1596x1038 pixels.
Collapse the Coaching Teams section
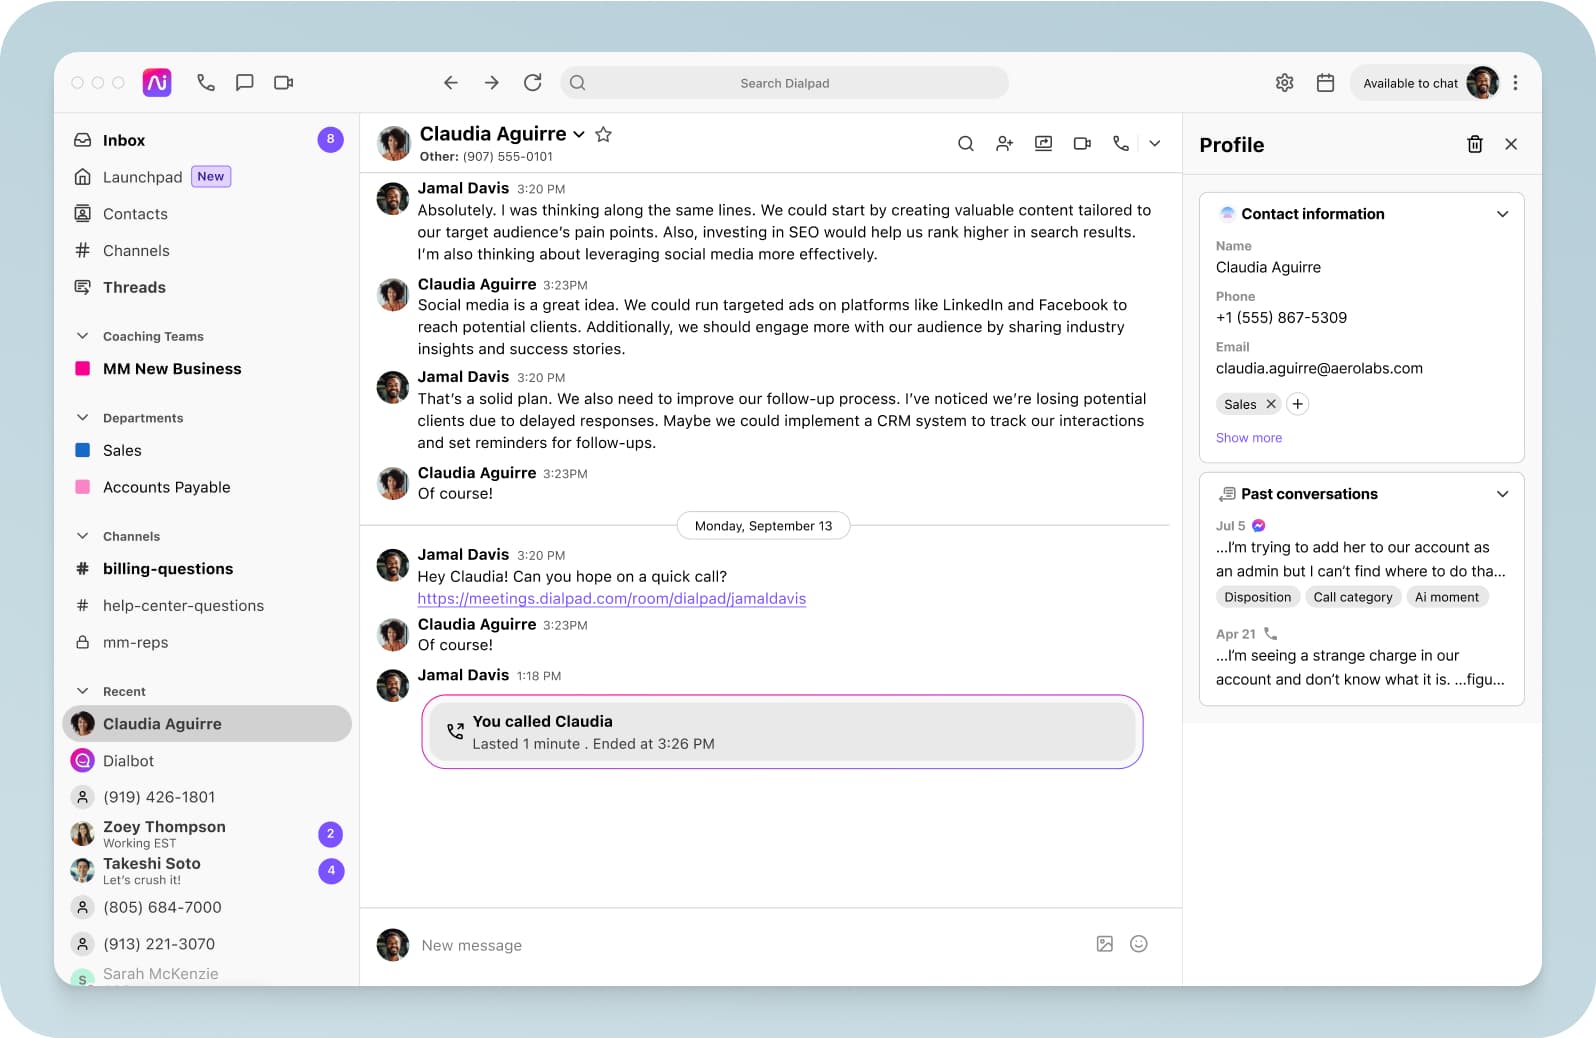[83, 336]
